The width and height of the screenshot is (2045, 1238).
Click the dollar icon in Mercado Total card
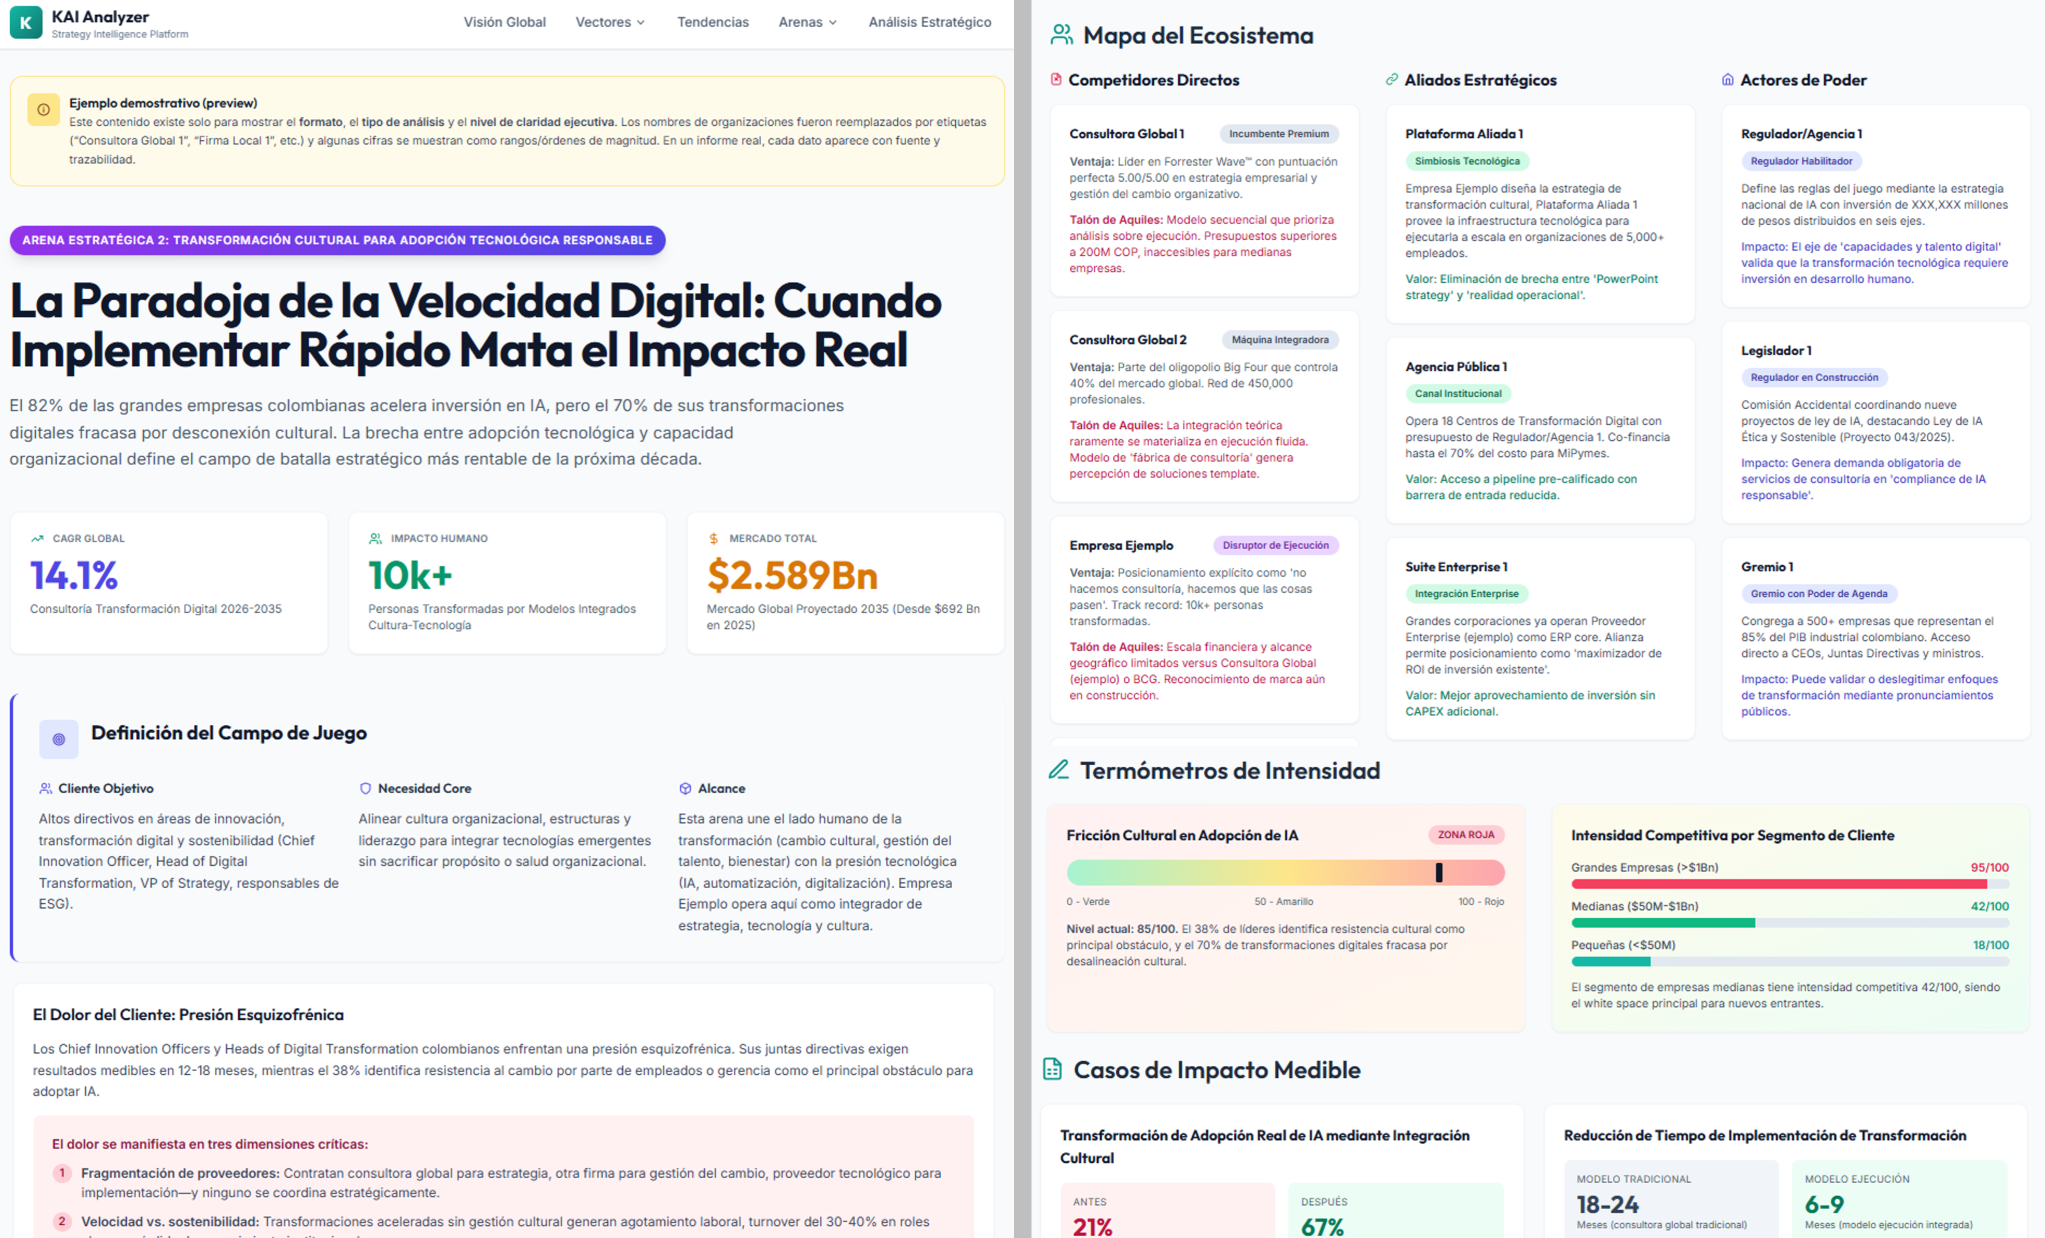(713, 538)
